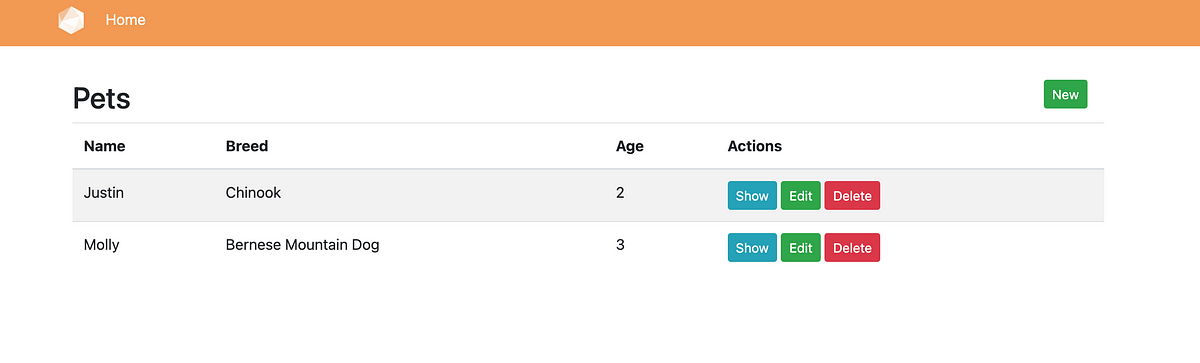Viewport: 1200px width, 363px height.
Task: Click Justin's age value 2
Action: [x=620, y=193]
